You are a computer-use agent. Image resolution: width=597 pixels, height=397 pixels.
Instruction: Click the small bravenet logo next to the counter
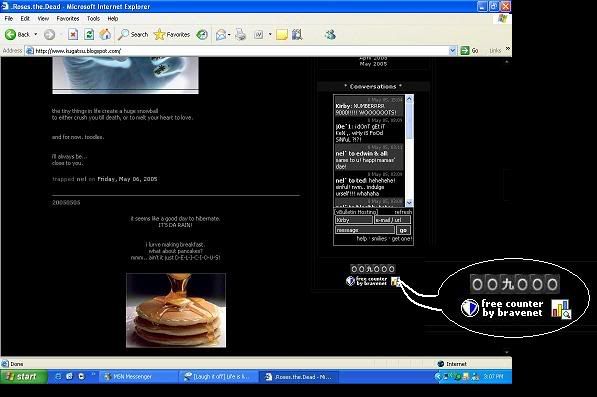point(351,281)
